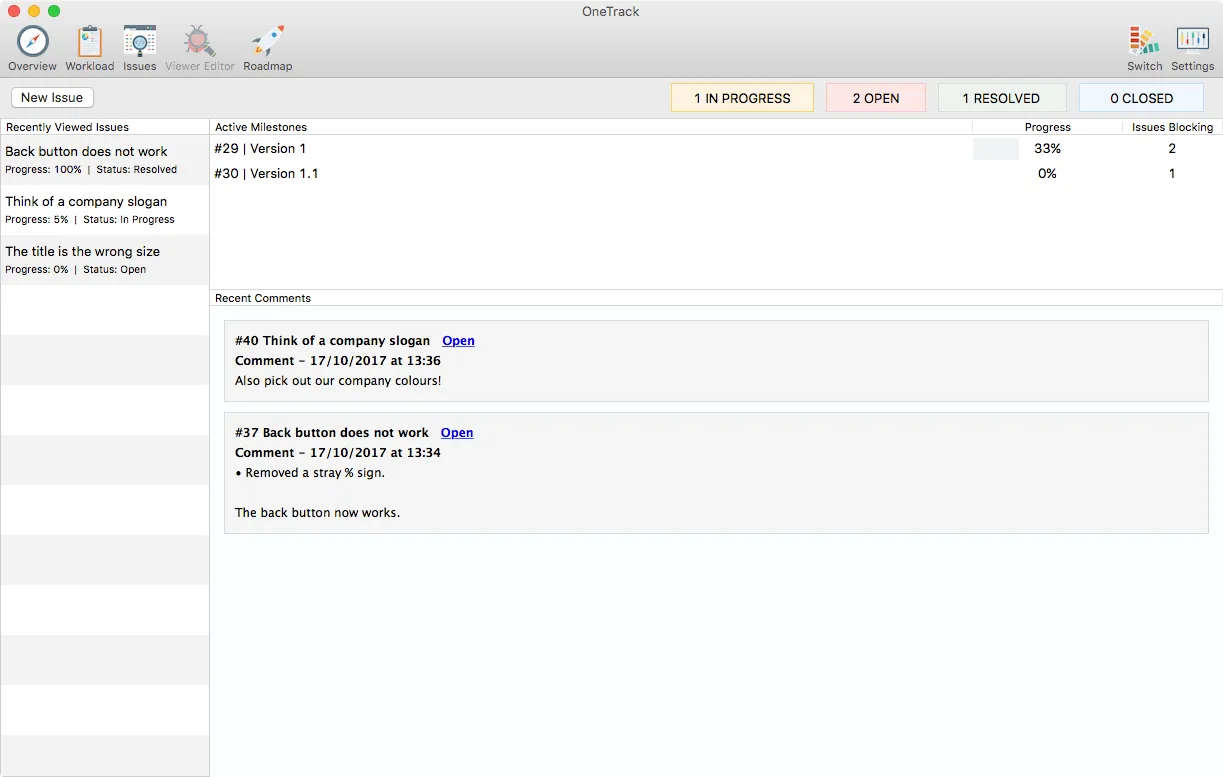Click the 0 CLOSED filter button

[1140, 97]
